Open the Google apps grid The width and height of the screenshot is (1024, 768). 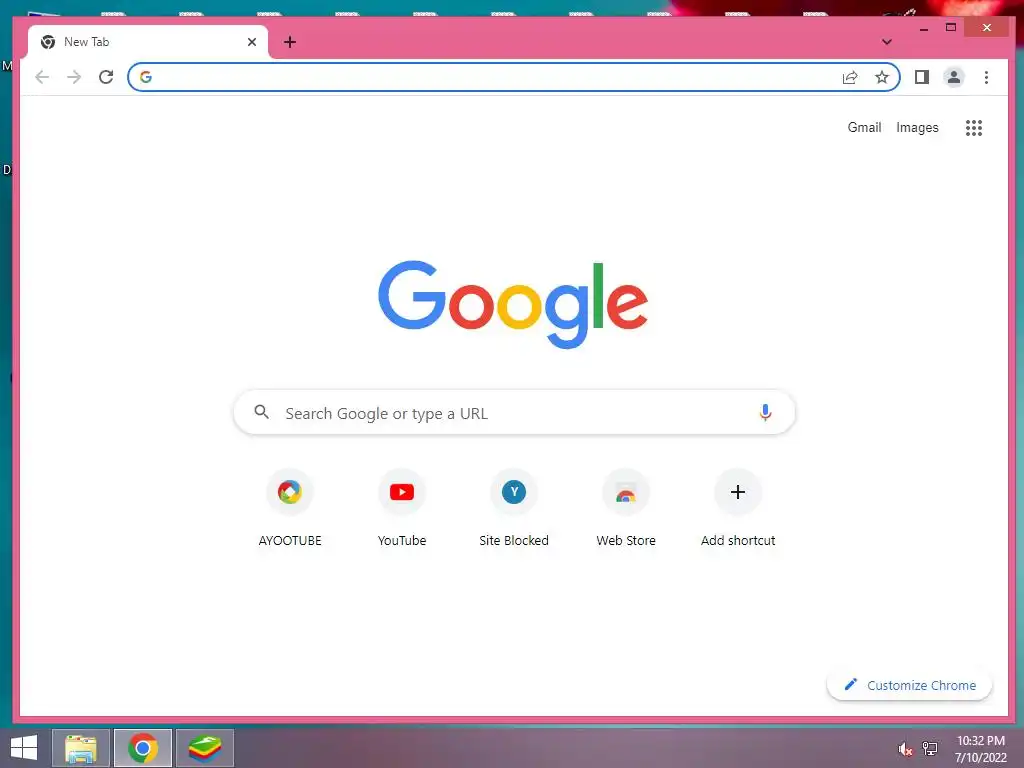click(974, 127)
